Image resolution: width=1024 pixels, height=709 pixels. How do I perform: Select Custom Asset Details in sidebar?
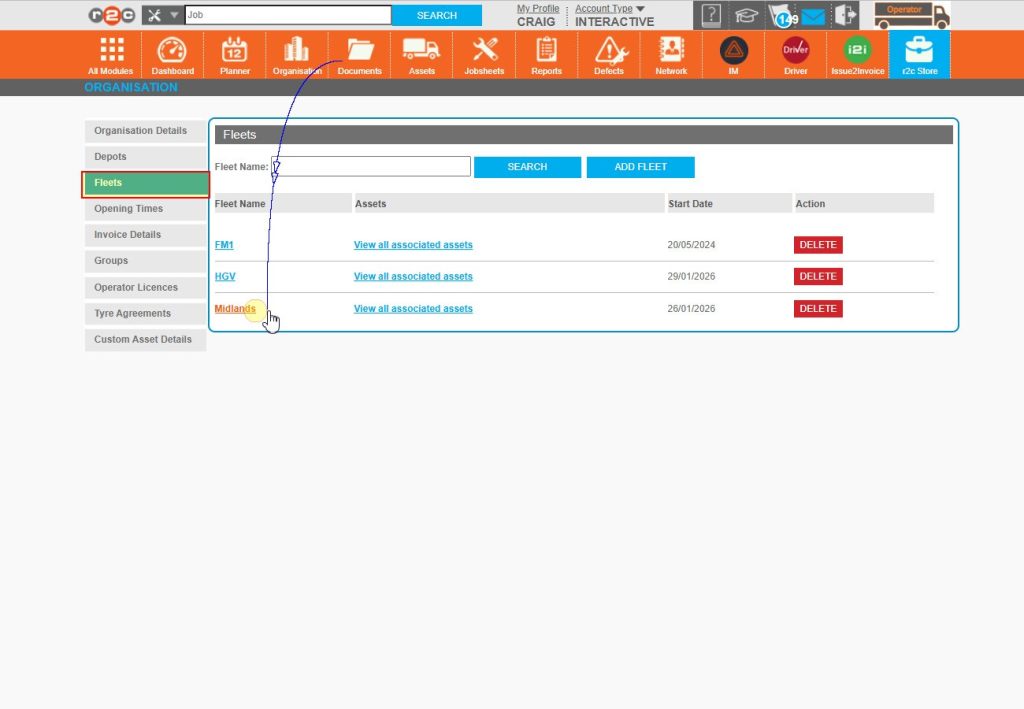tap(145, 339)
